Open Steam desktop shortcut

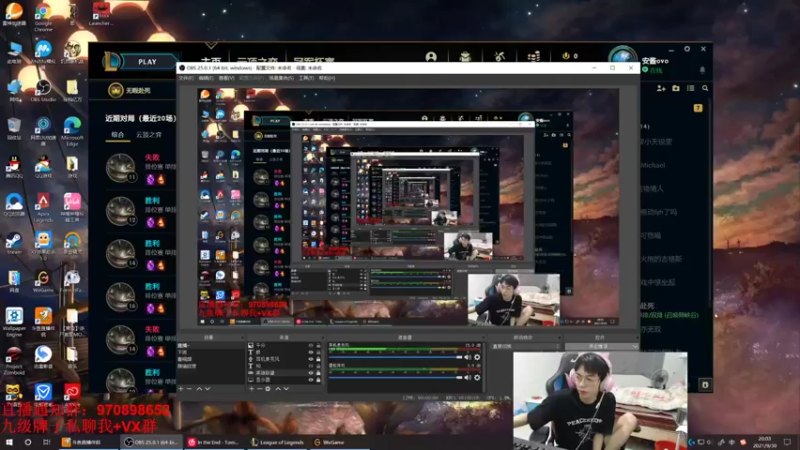14,243
